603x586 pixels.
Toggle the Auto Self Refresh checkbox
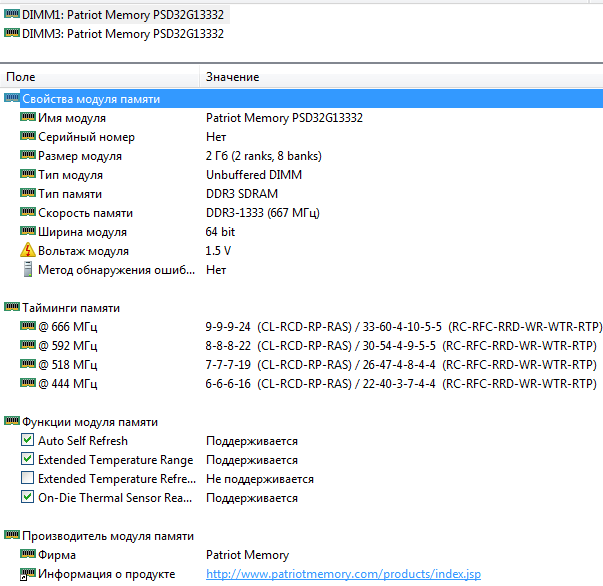[x=27, y=440]
